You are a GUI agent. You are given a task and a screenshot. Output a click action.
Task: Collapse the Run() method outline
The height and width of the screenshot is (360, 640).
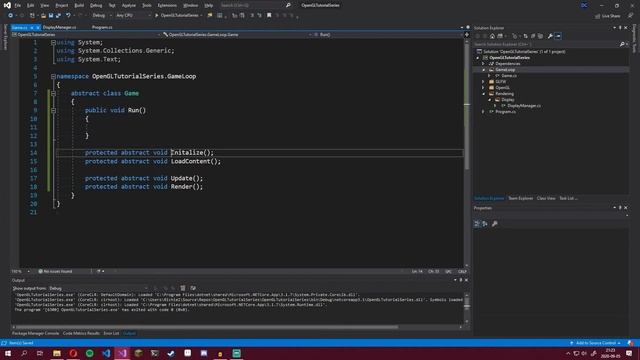(53, 110)
